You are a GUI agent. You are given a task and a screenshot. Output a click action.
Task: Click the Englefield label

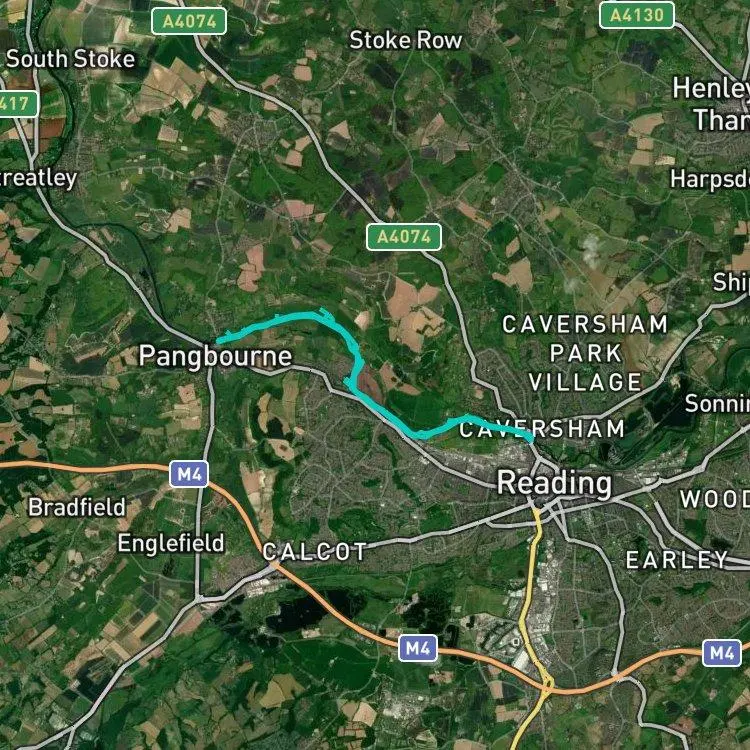171,543
